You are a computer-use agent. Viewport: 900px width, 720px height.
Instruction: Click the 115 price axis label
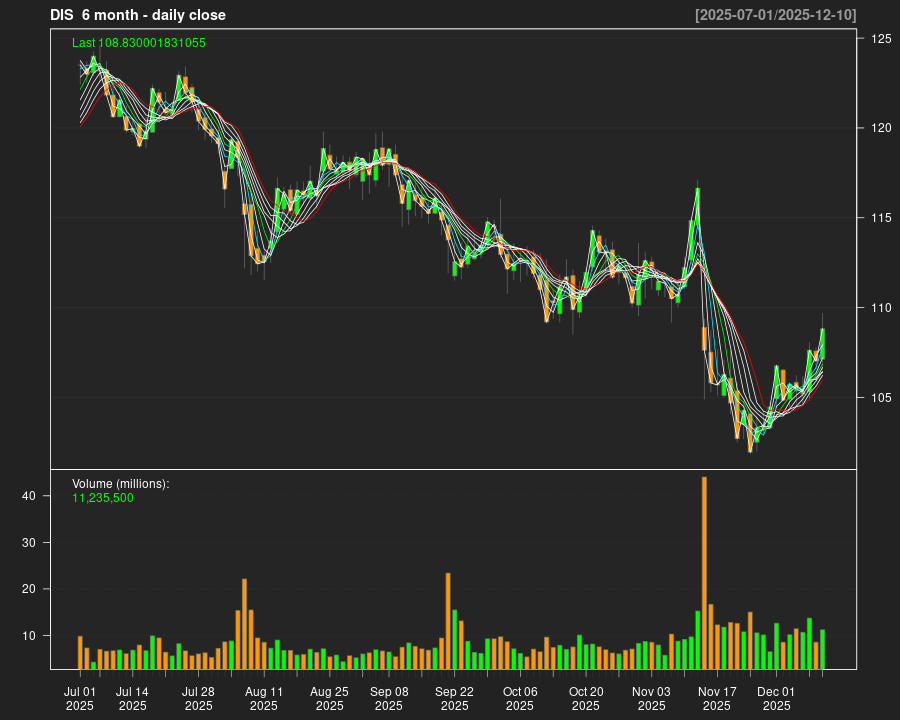pos(881,218)
